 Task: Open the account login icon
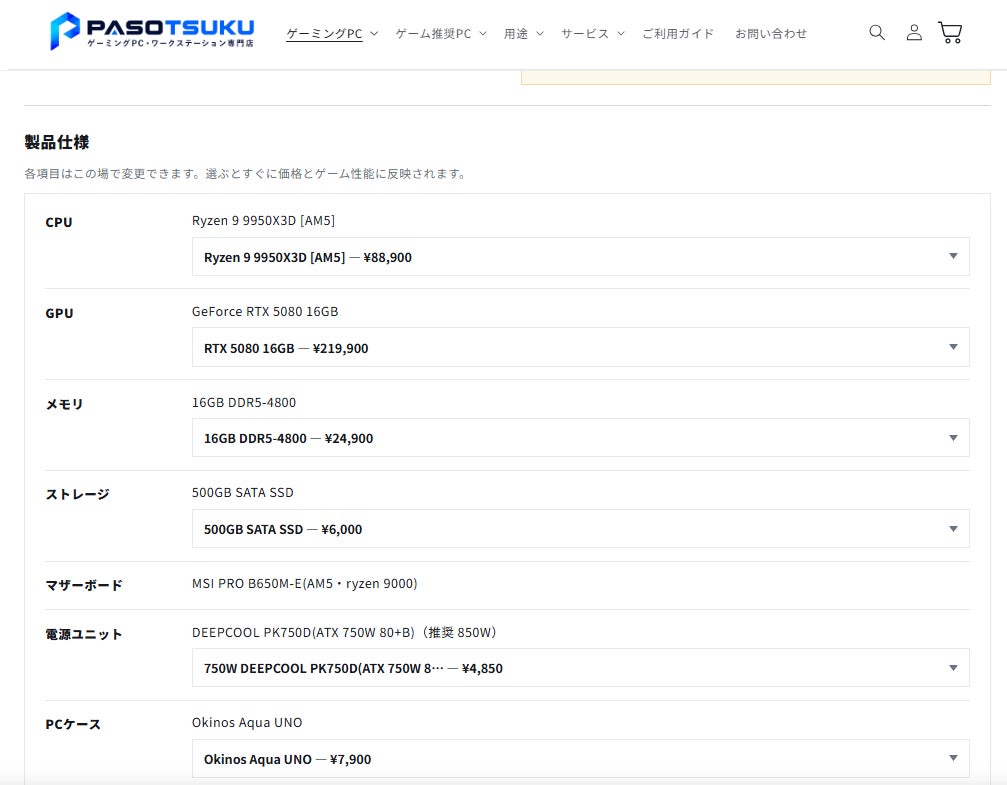tap(914, 32)
